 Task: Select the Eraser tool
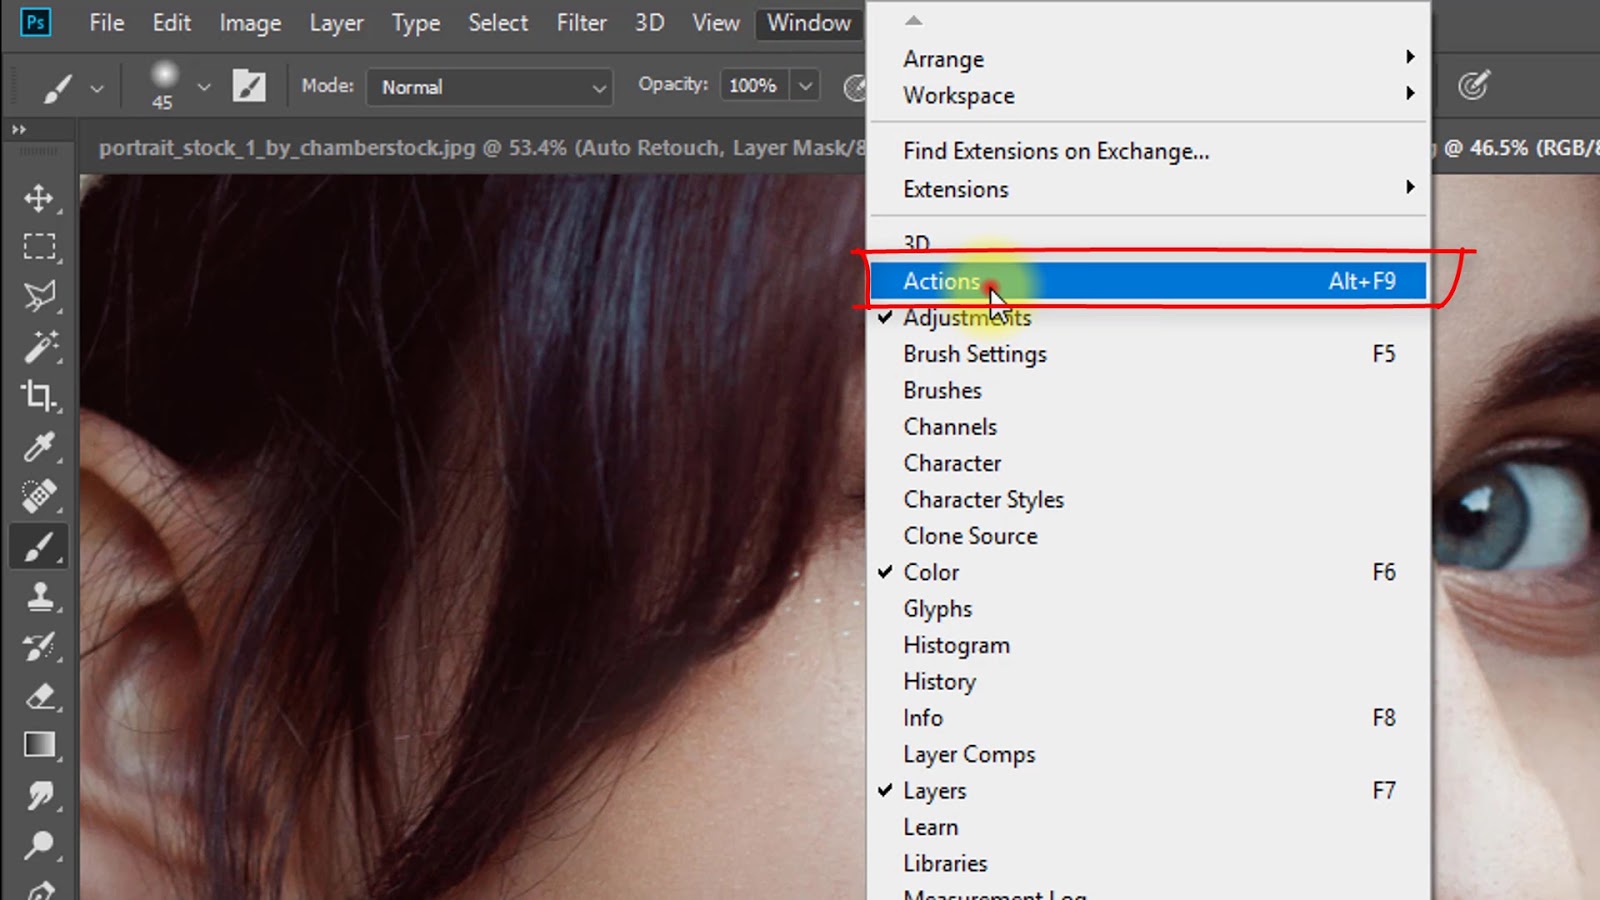39,696
